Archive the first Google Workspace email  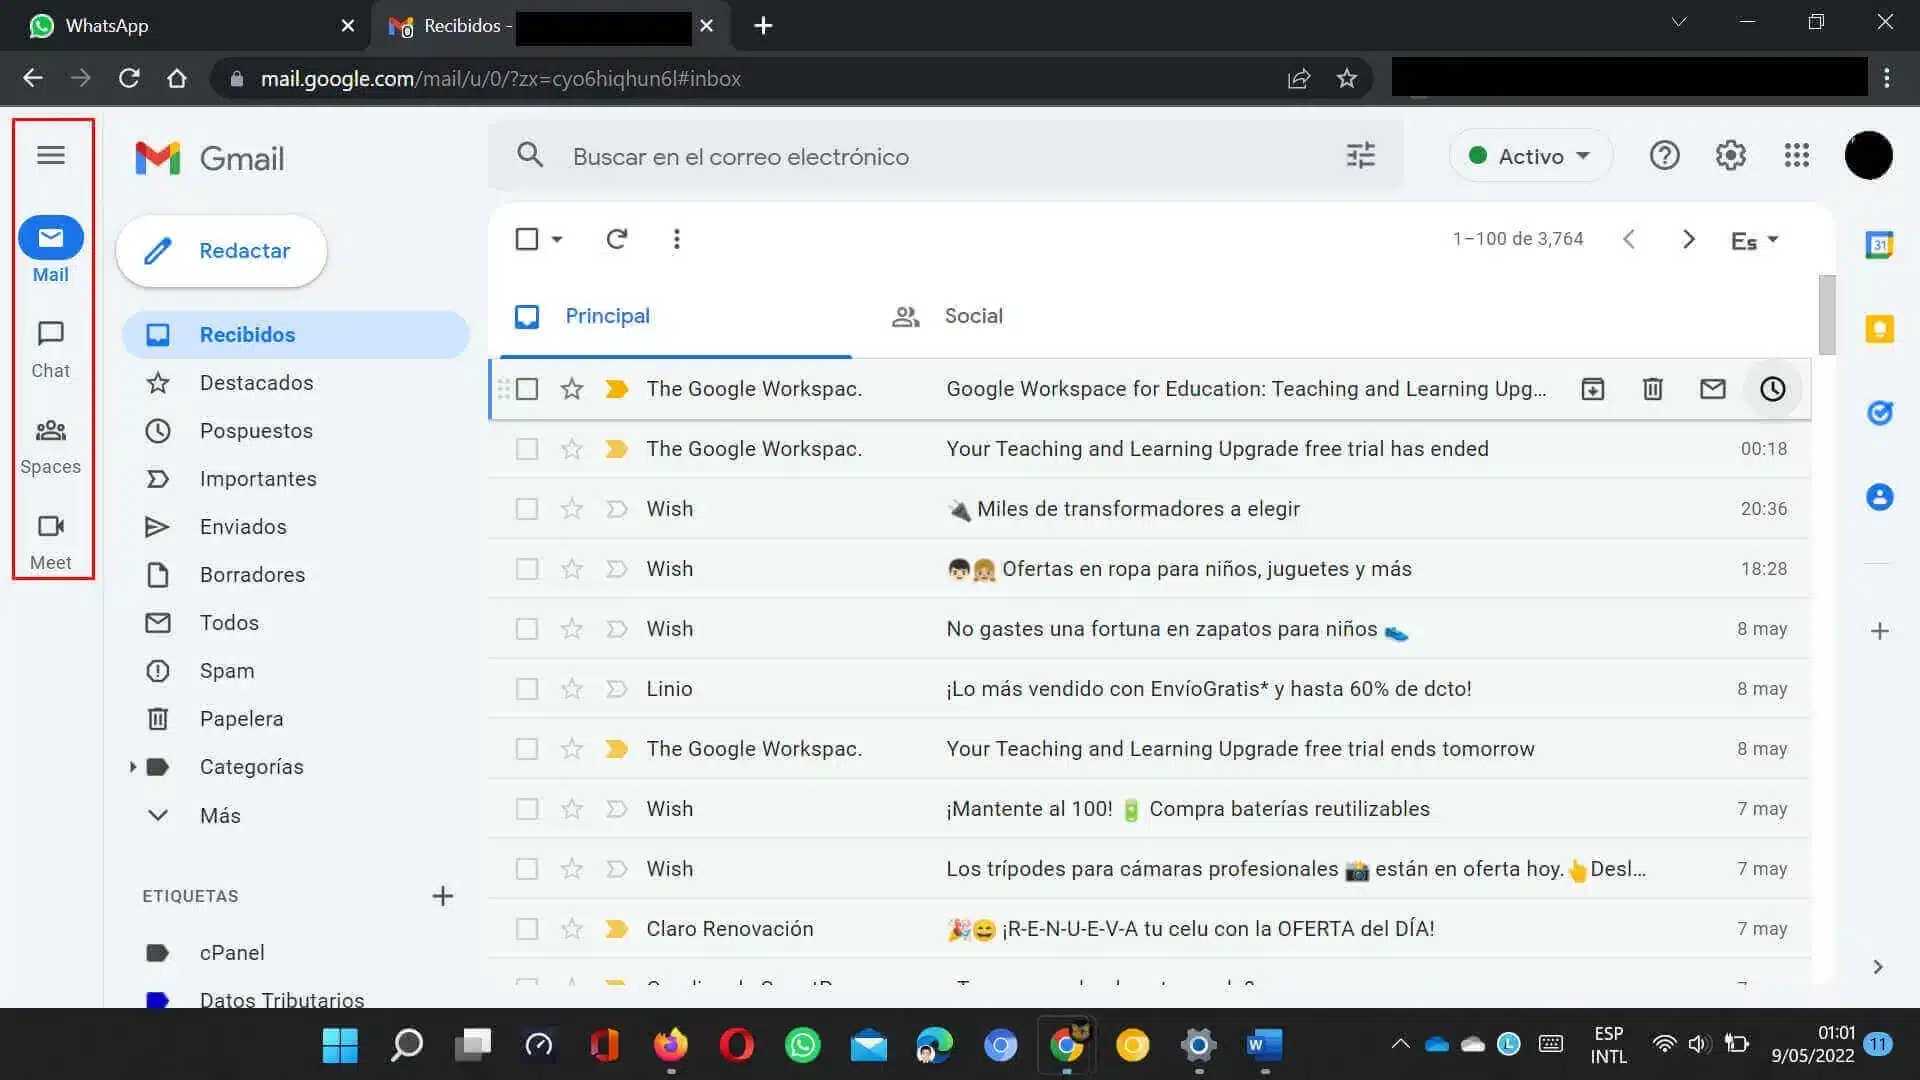[x=1593, y=389]
